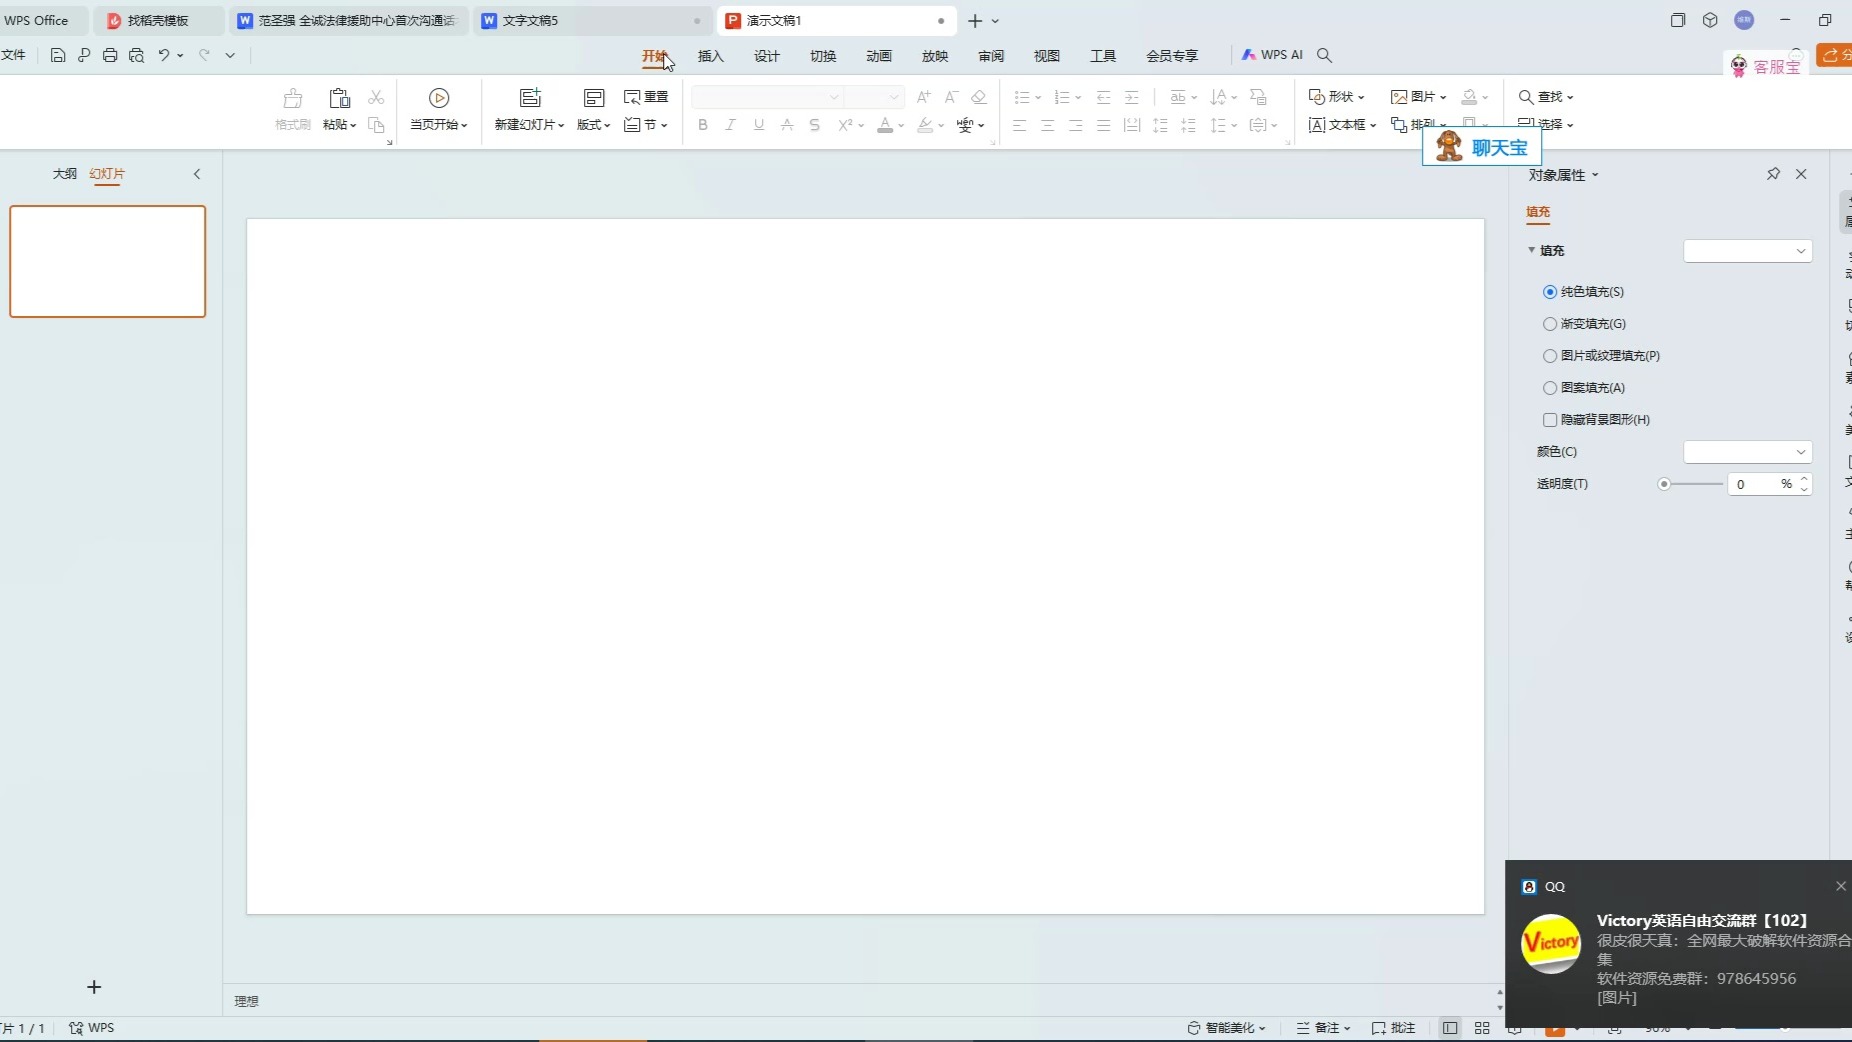The image size is (1852, 1042).
Task: Collapse the slide thumbnail pane
Action: (x=197, y=174)
